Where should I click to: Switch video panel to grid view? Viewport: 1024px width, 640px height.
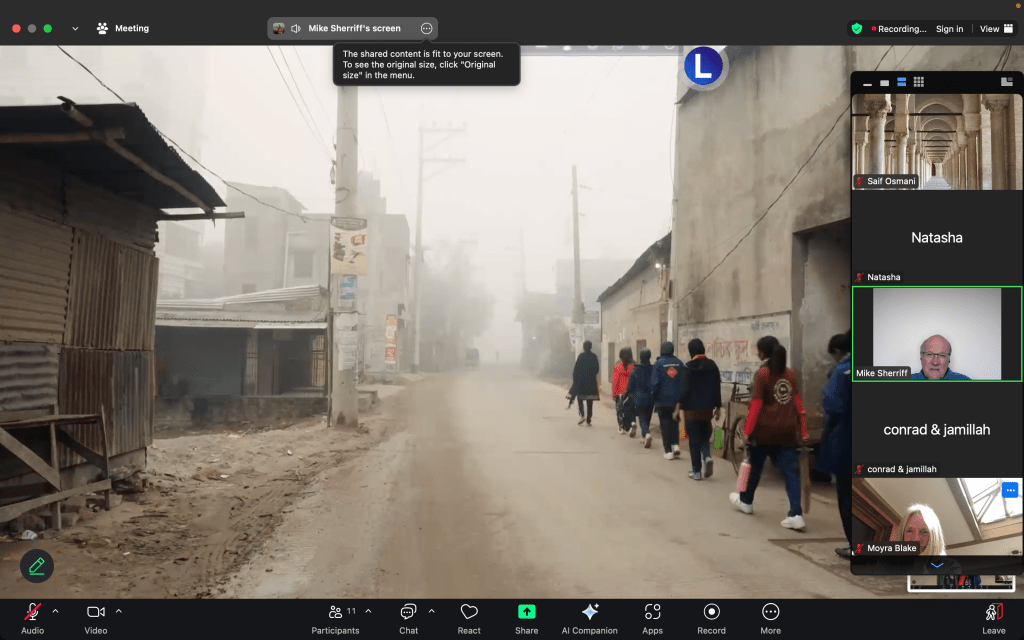coord(919,82)
